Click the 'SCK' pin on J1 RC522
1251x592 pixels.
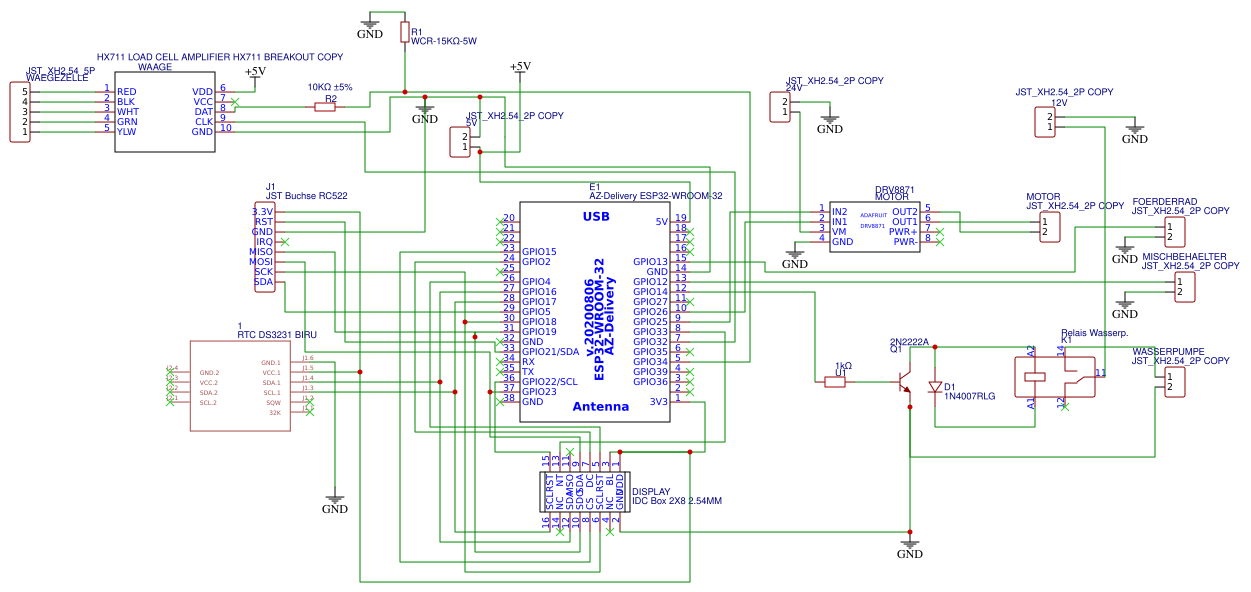(264, 272)
